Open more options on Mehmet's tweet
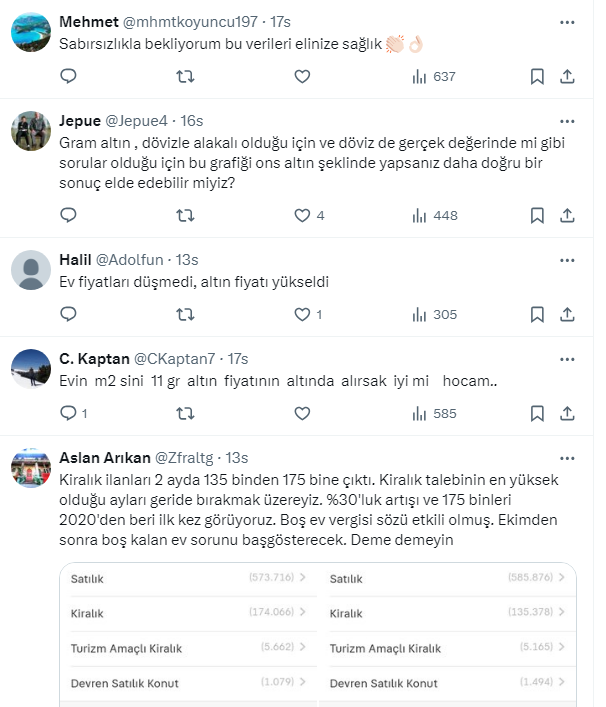This screenshot has height=707, width=606. coord(568,21)
